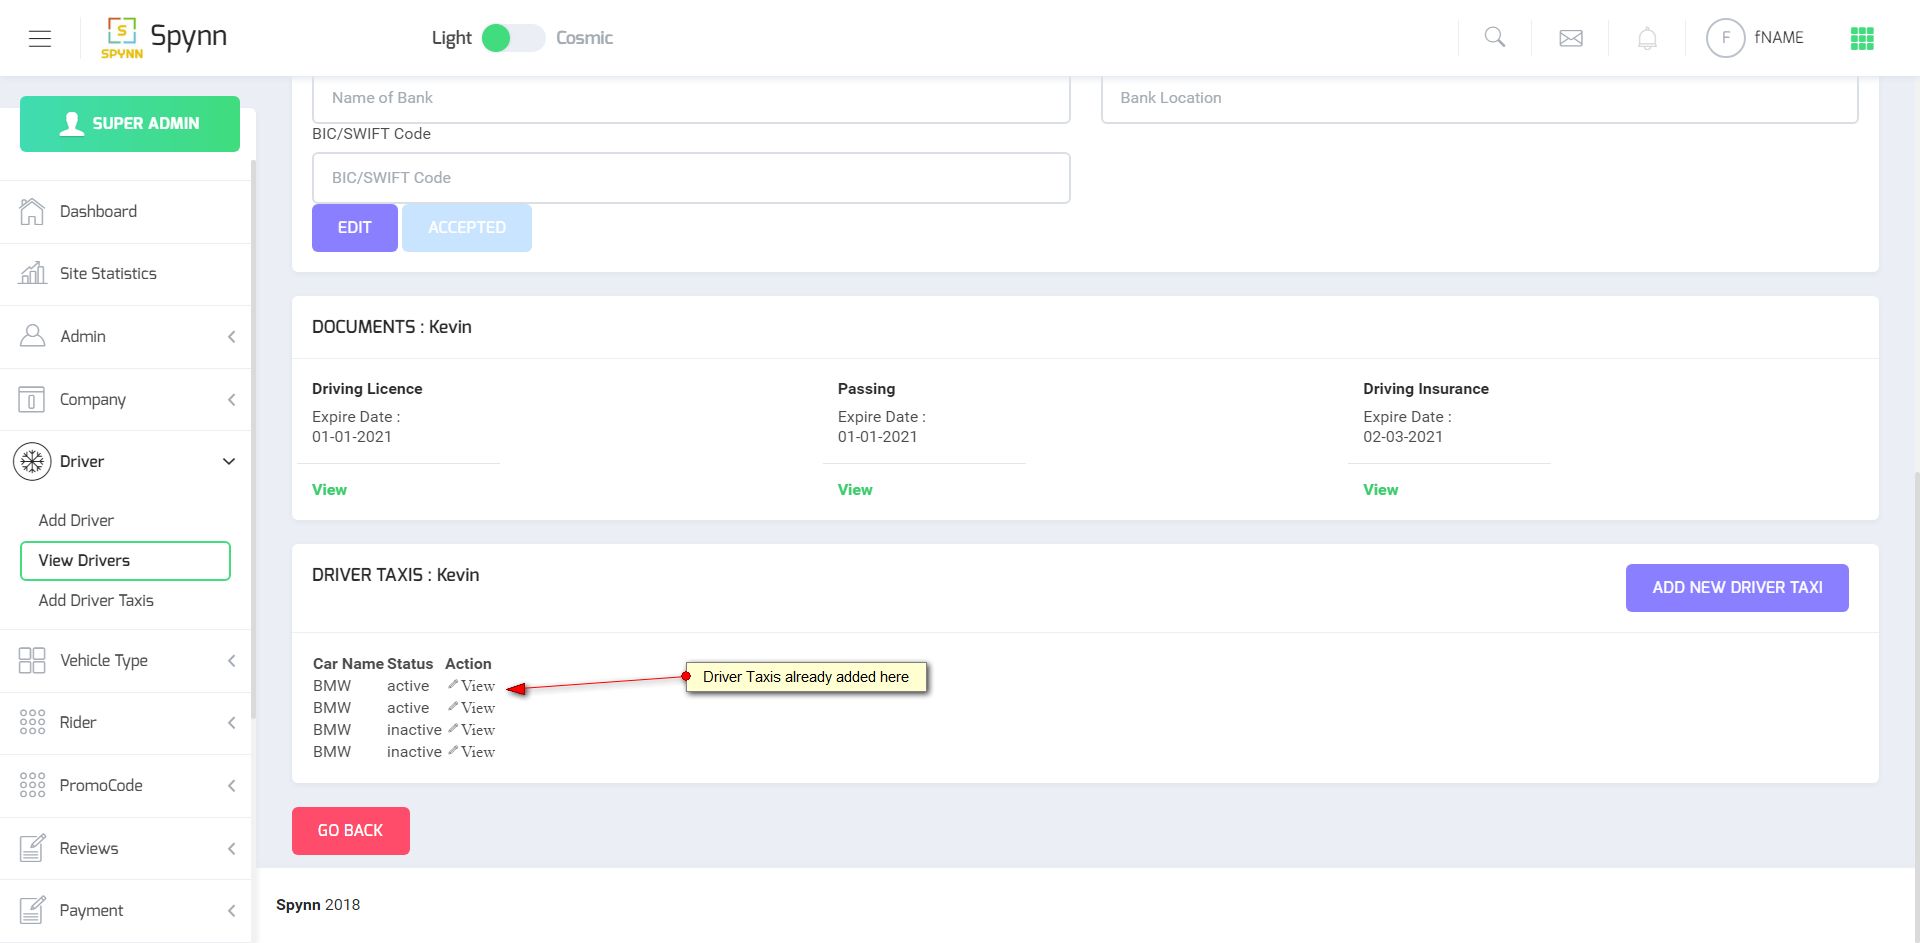Open the mail envelope icon
Viewport: 1920px width, 943px height.
click(x=1571, y=38)
